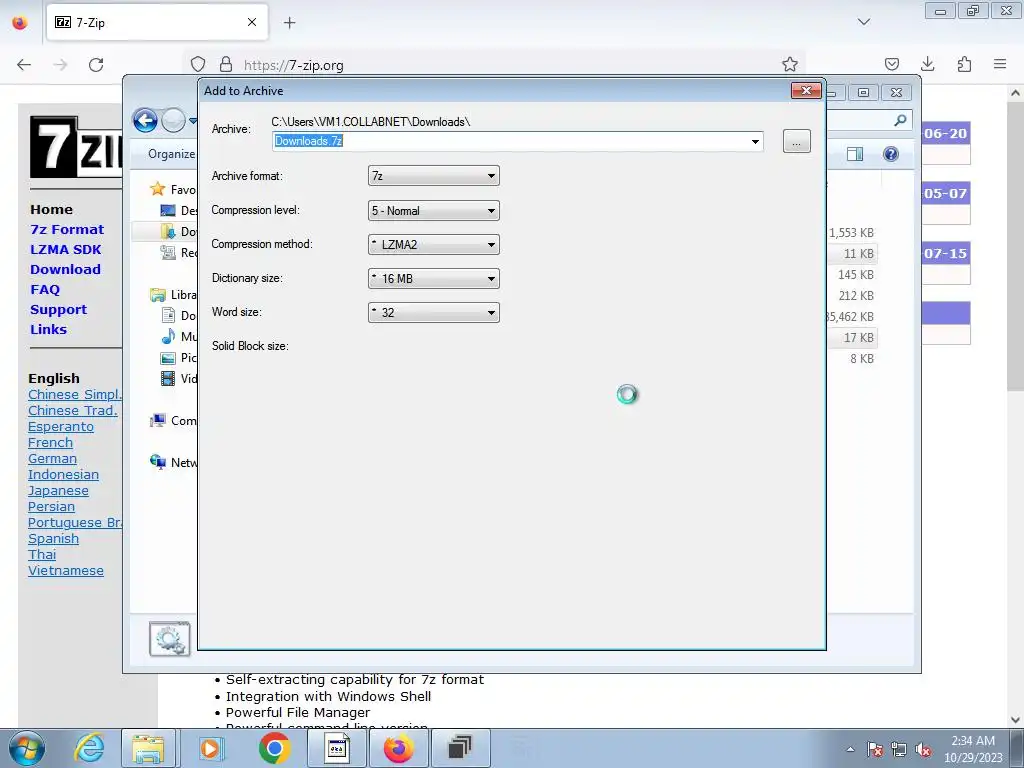Close the Add to Archive dialog
1024x768 pixels.
tap(806, 91)
